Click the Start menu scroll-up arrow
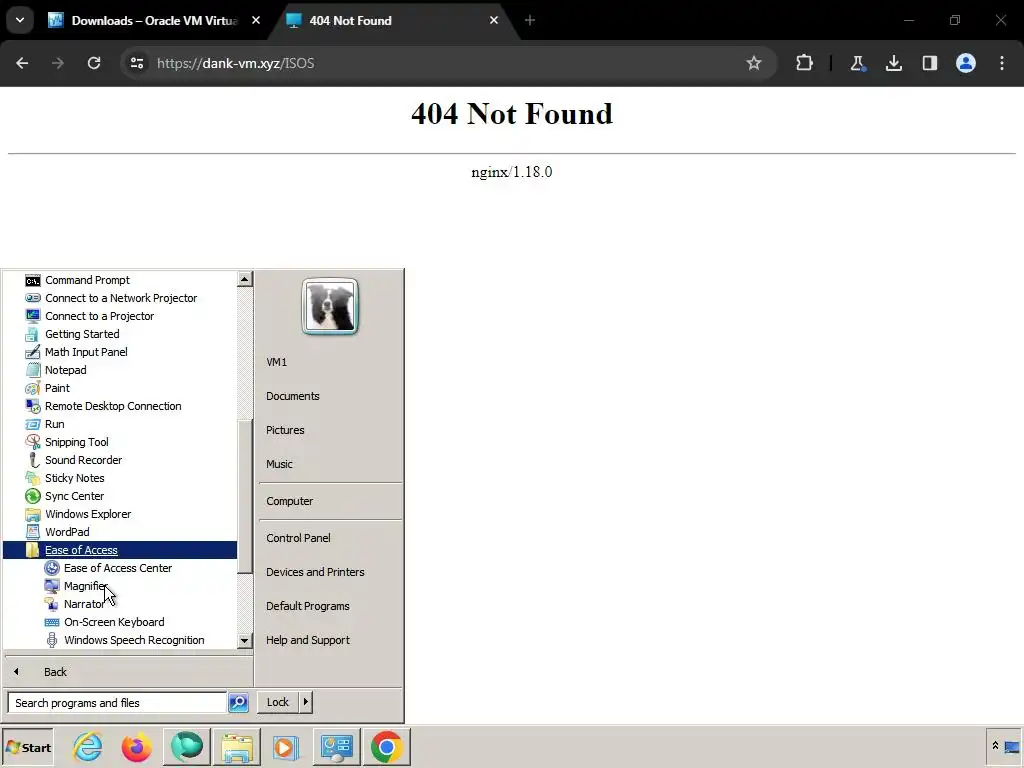1024x768 pixels. pos(244,280)
